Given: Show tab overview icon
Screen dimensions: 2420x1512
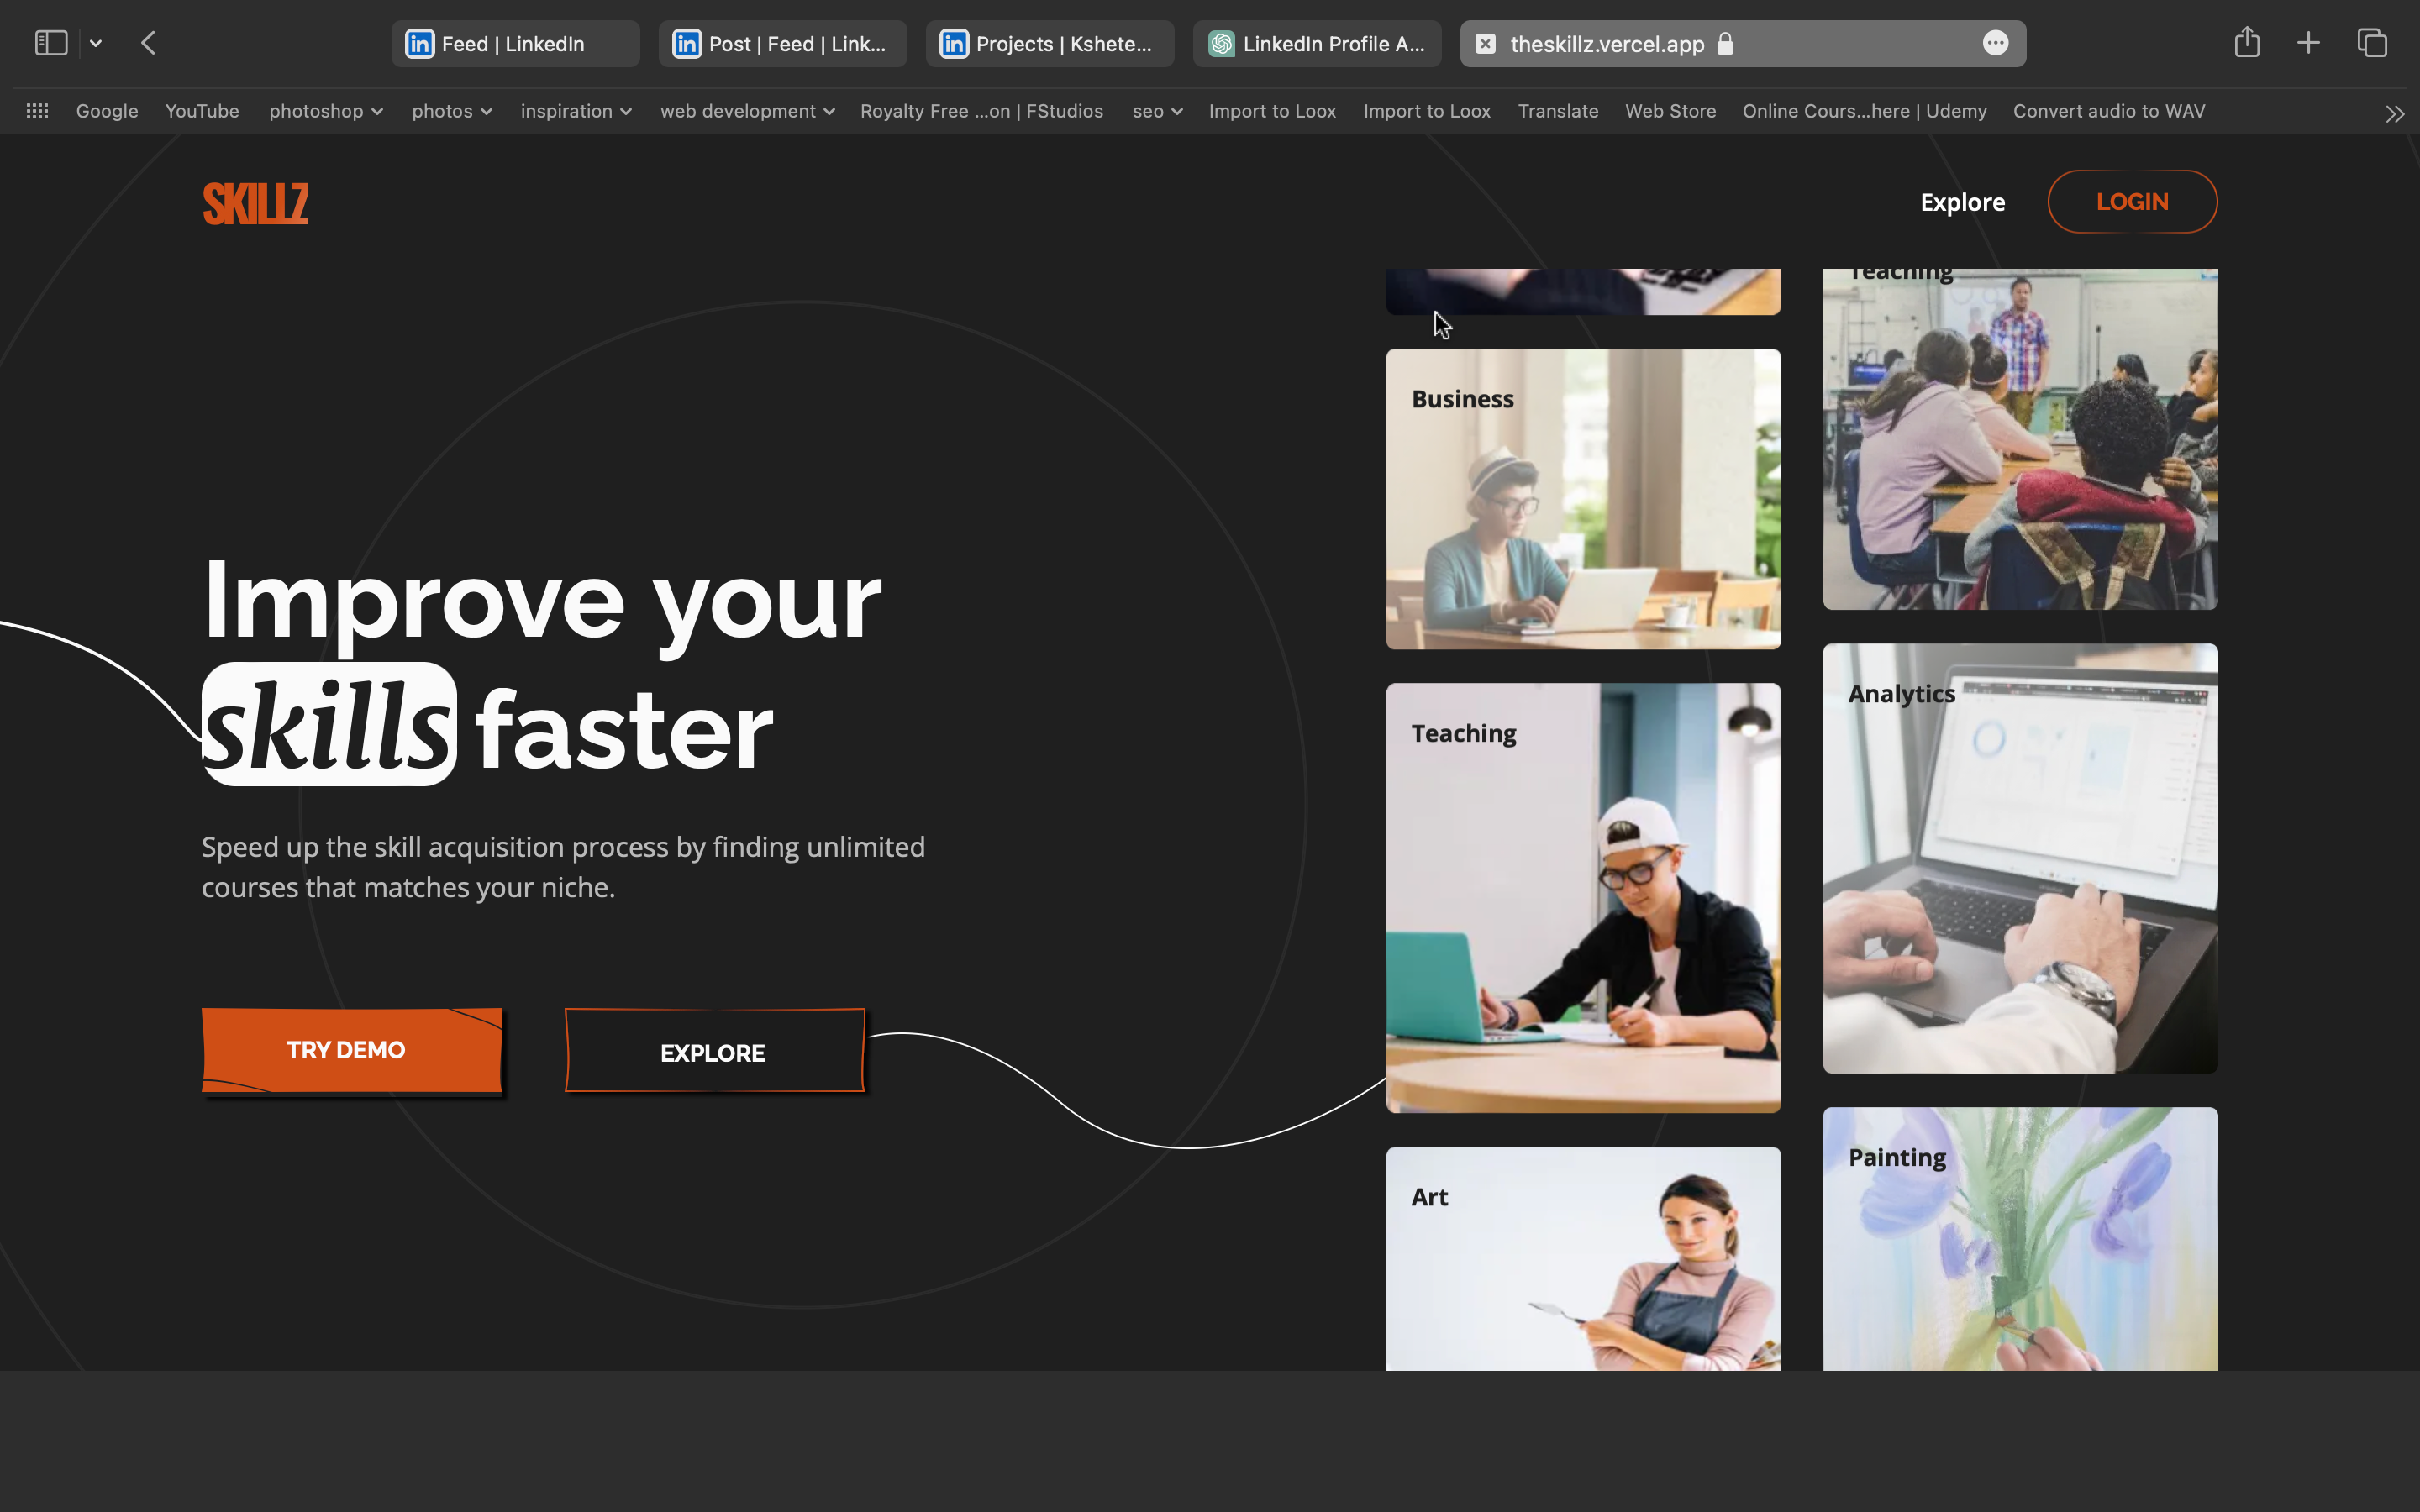Looking at the screenshot, I should (x=2372, y=43).
